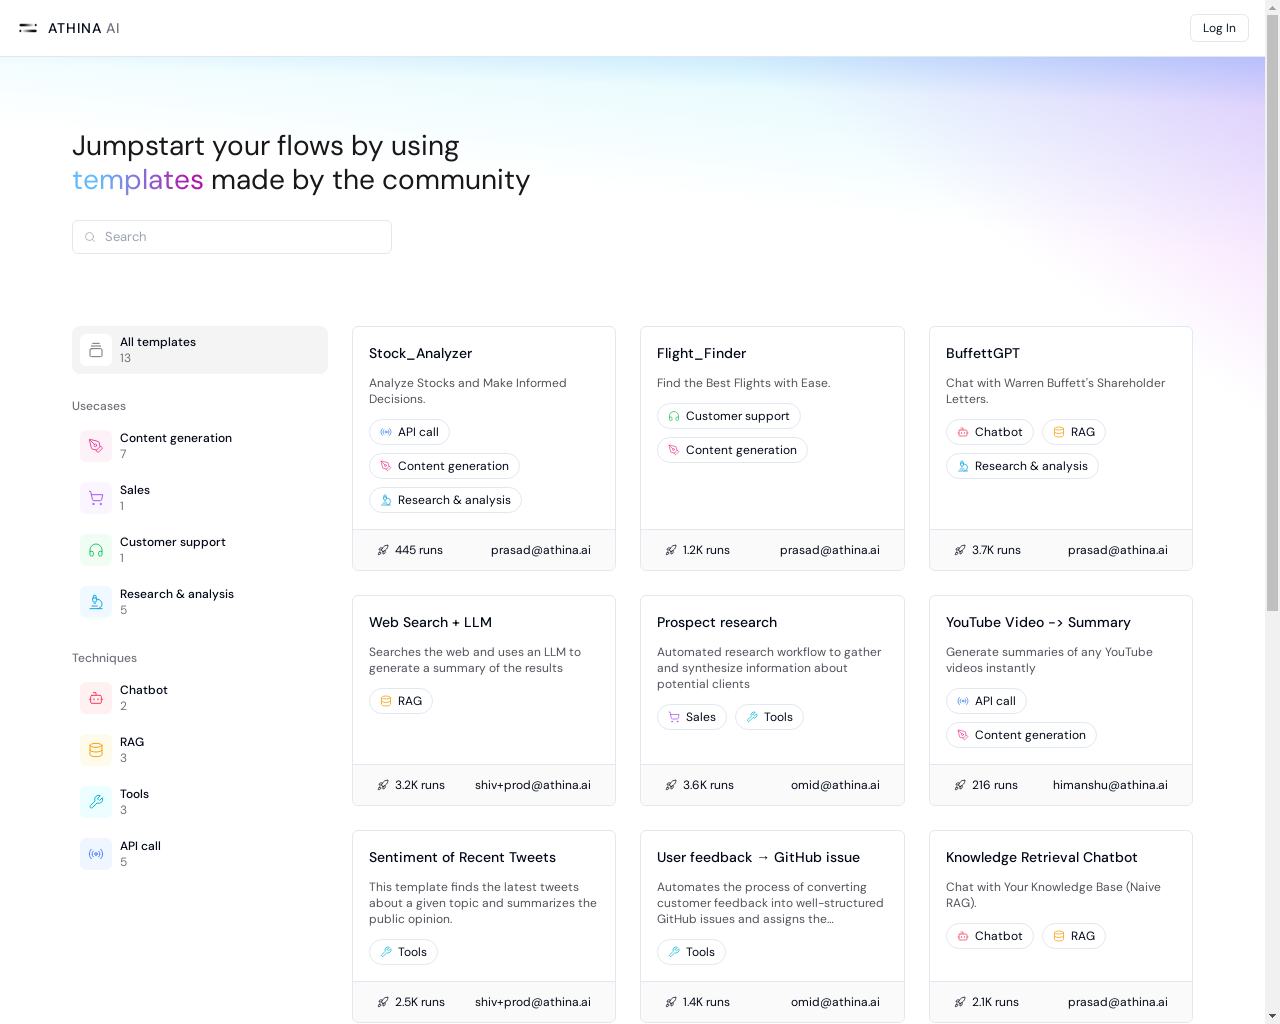
Task: Click RAG tag on Web Search card
Action: 400,701
